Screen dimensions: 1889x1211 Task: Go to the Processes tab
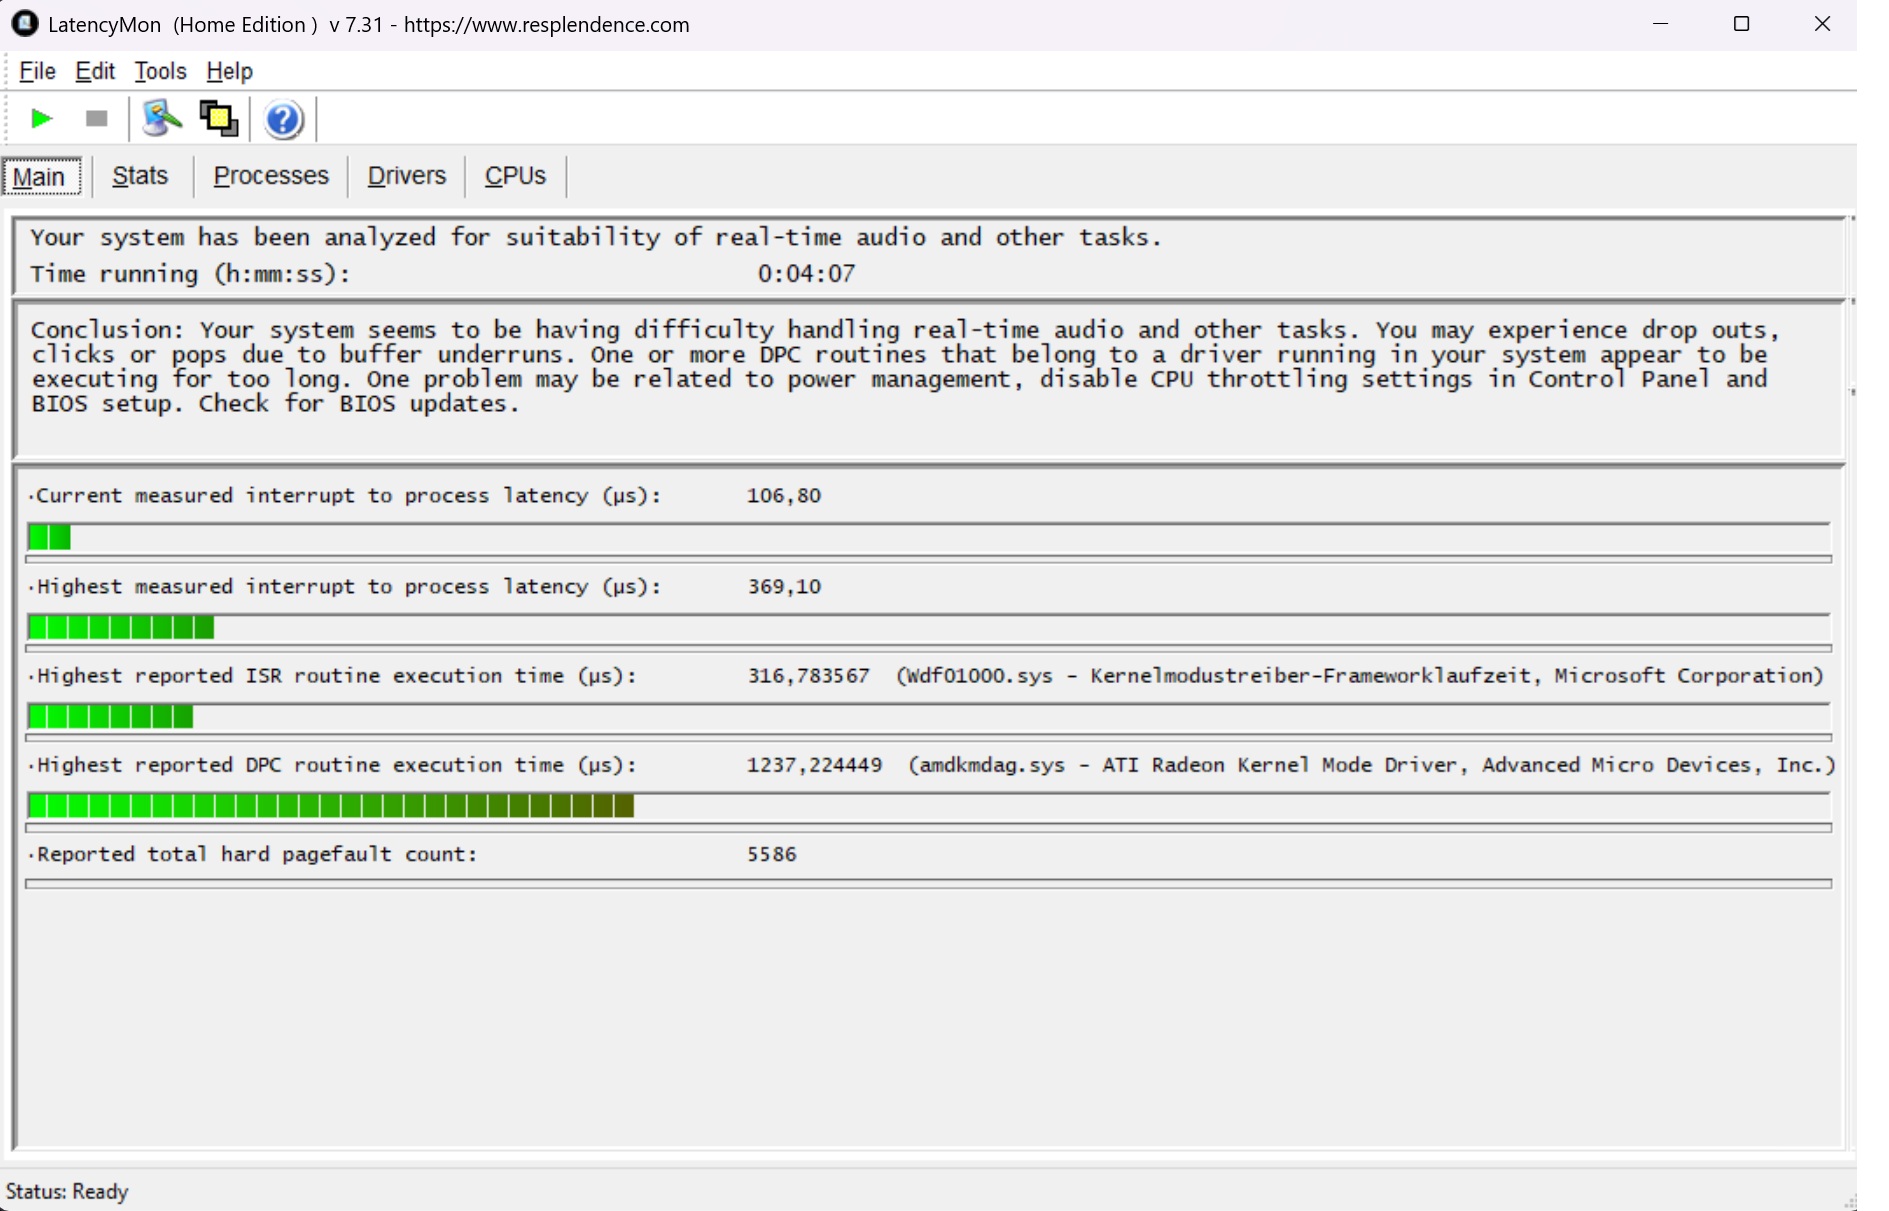[271, 176]
